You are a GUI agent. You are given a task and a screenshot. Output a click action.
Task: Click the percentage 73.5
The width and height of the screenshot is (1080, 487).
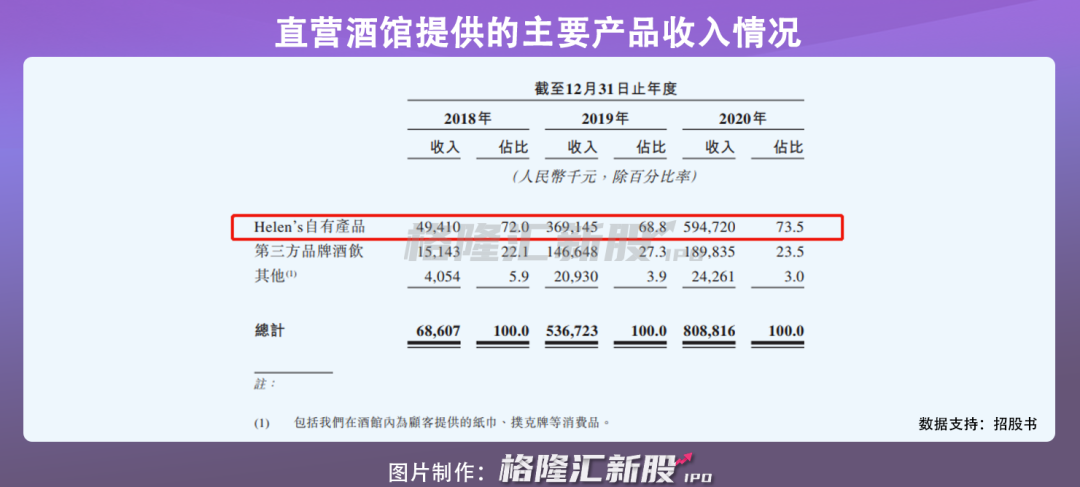[x=790, y=227]
